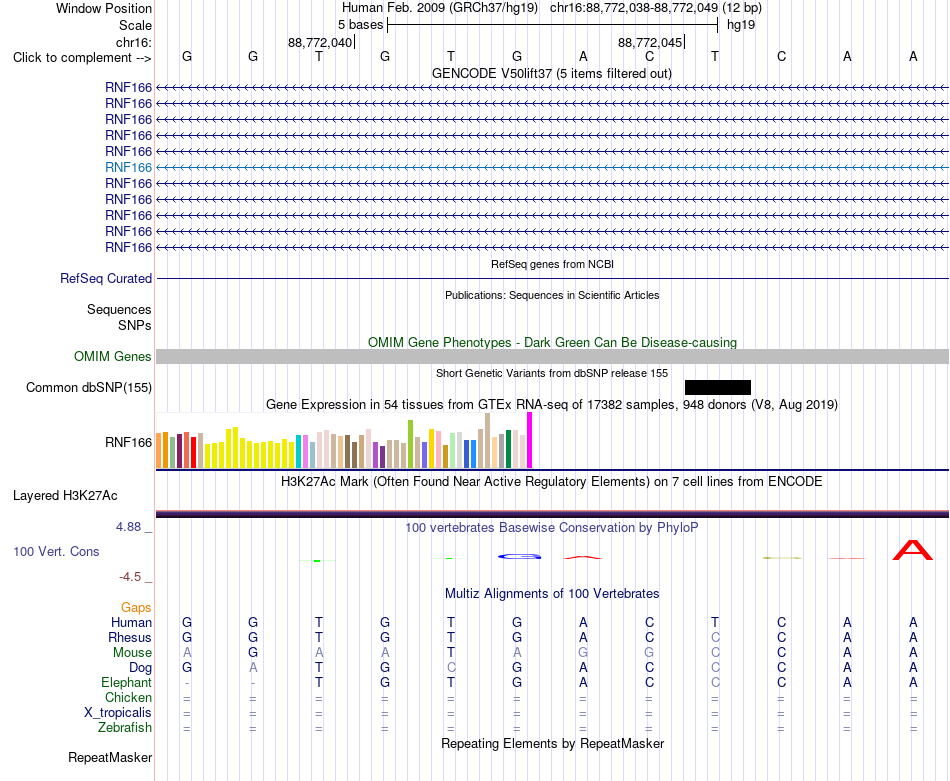The image size is (950, 781).
Task: Click the chr16: ruler label
Action: tap(133, 42)
